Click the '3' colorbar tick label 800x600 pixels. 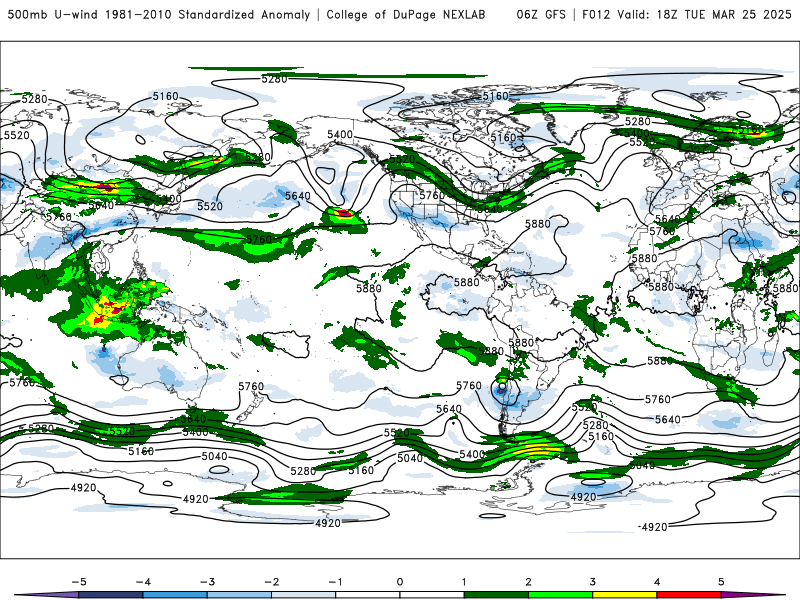click(x=592, y=582)
